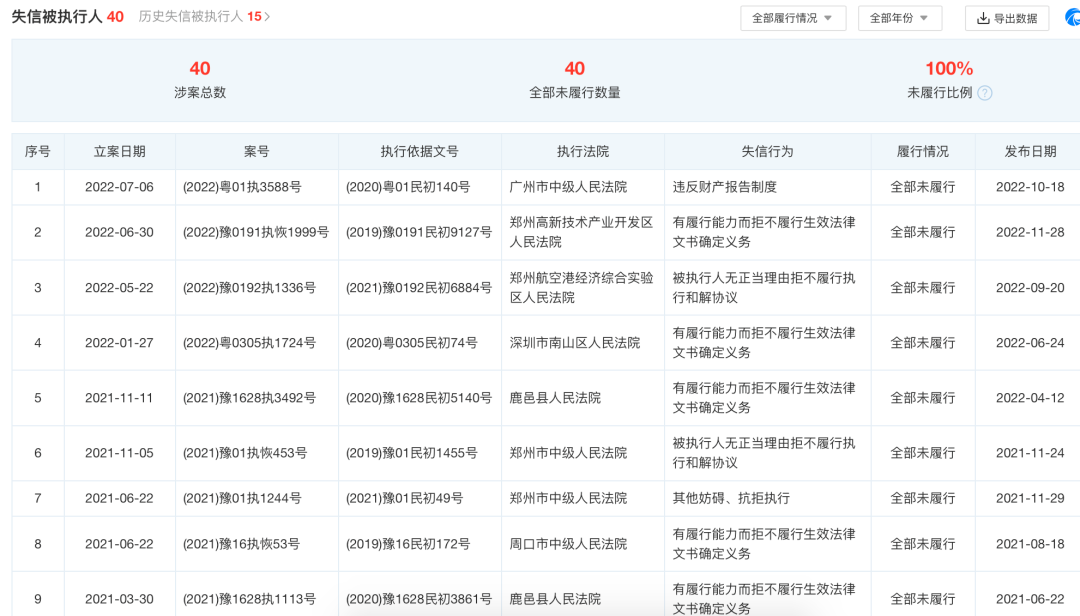
Task: Click the 全部未履行 cell in row 1
Action: click(922, 186)
